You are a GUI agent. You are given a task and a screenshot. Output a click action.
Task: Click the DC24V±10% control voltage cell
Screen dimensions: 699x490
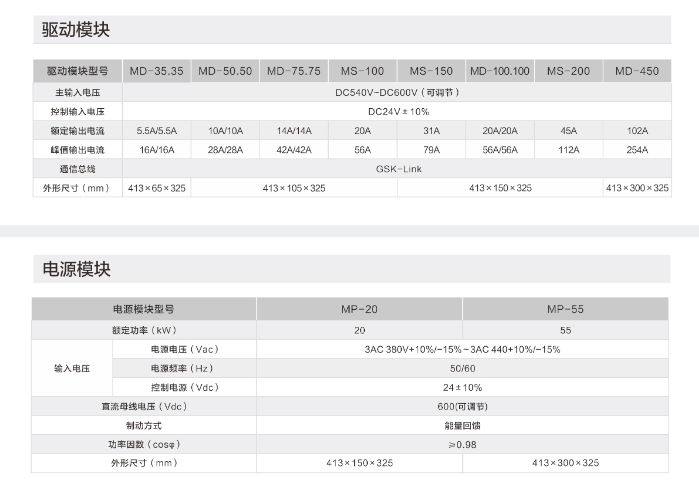[396, 111]
